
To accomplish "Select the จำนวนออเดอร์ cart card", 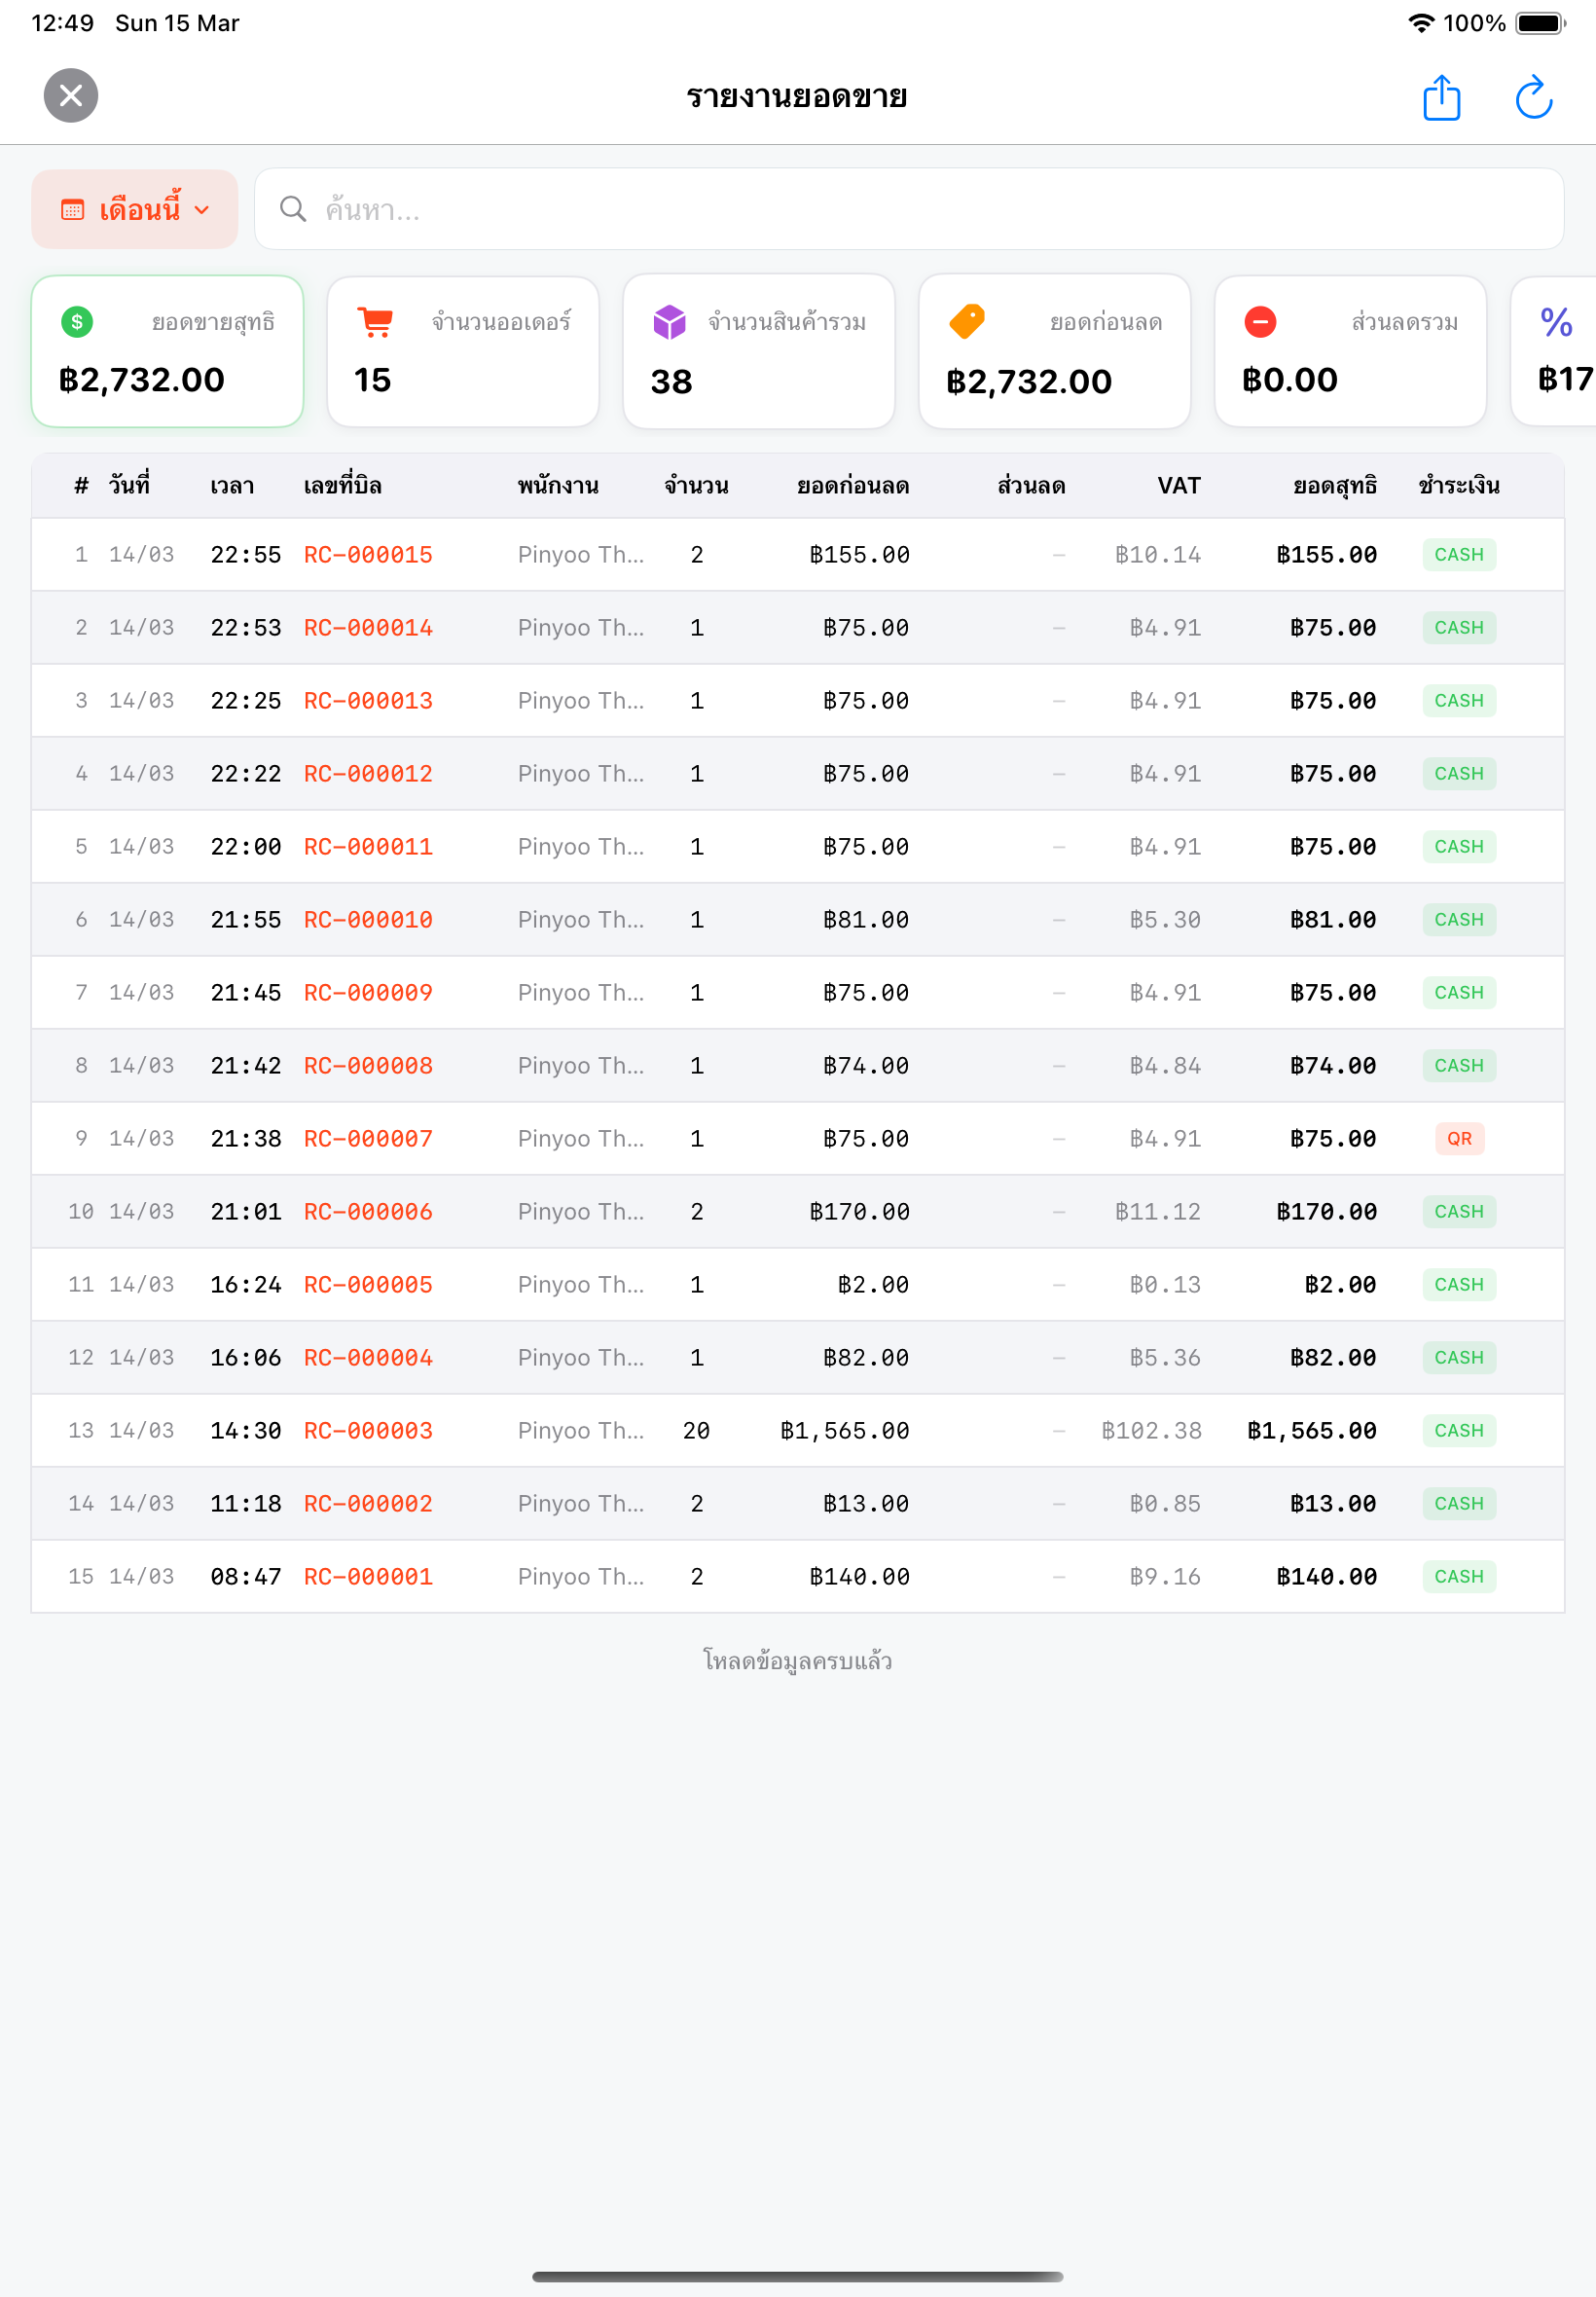I will 463,351.
